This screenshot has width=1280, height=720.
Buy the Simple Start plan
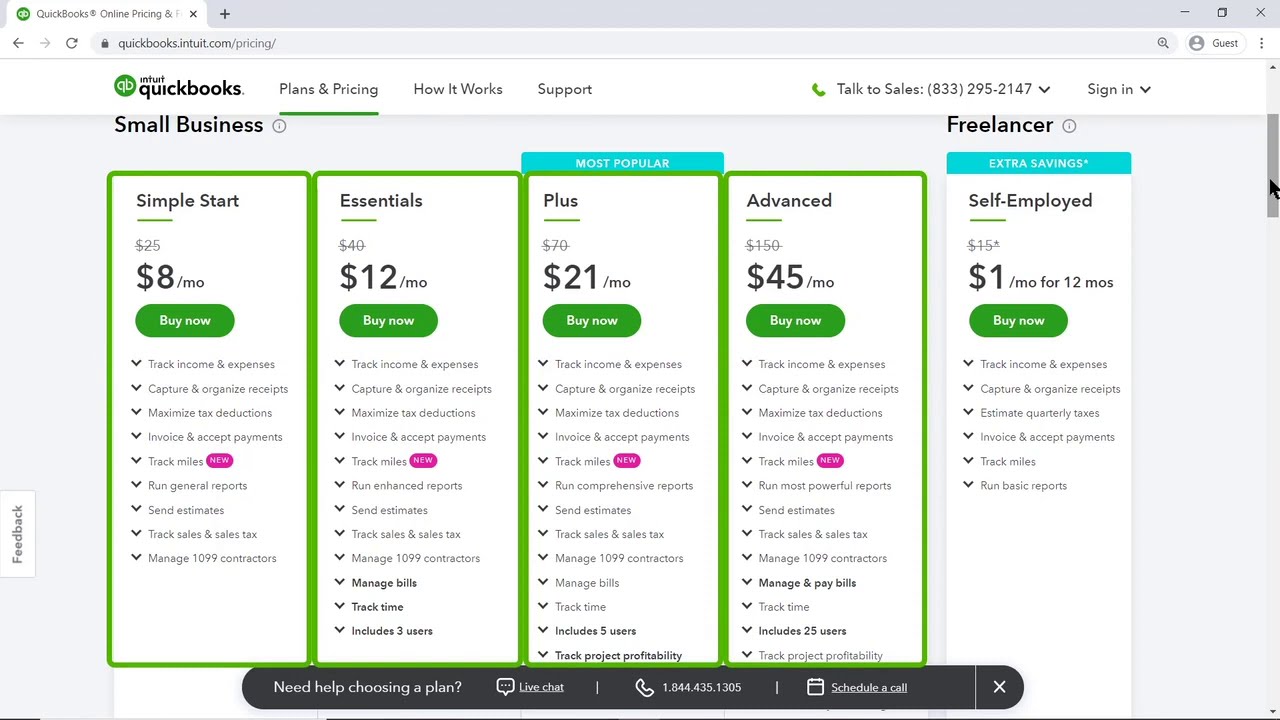coord(185,320)
